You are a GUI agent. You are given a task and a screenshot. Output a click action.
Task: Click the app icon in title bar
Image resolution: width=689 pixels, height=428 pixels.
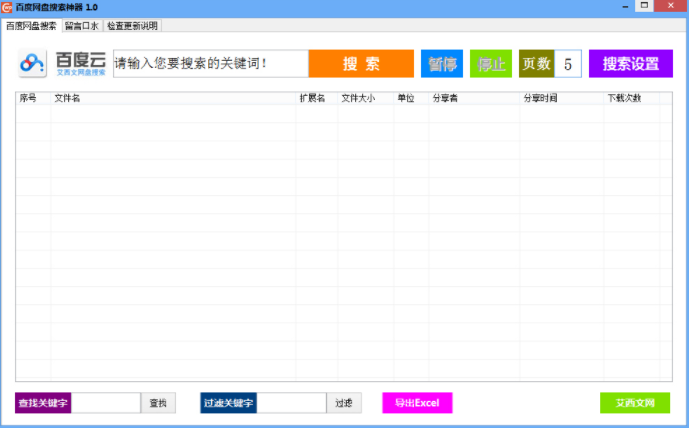7,7
